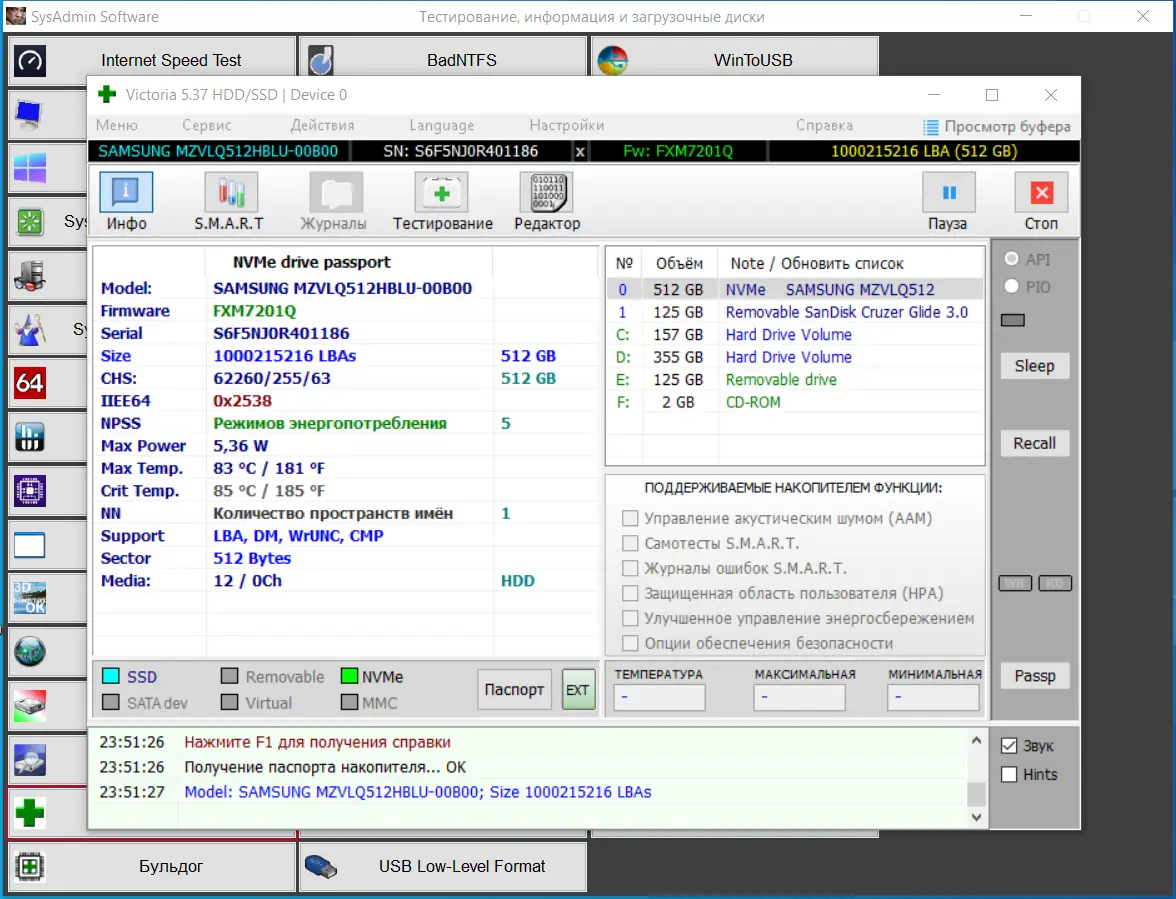This screenshot has width=1176, height=899.
Task: Click the x button beside the serial number
Action: pyautogui.click(x=580, y=151)
